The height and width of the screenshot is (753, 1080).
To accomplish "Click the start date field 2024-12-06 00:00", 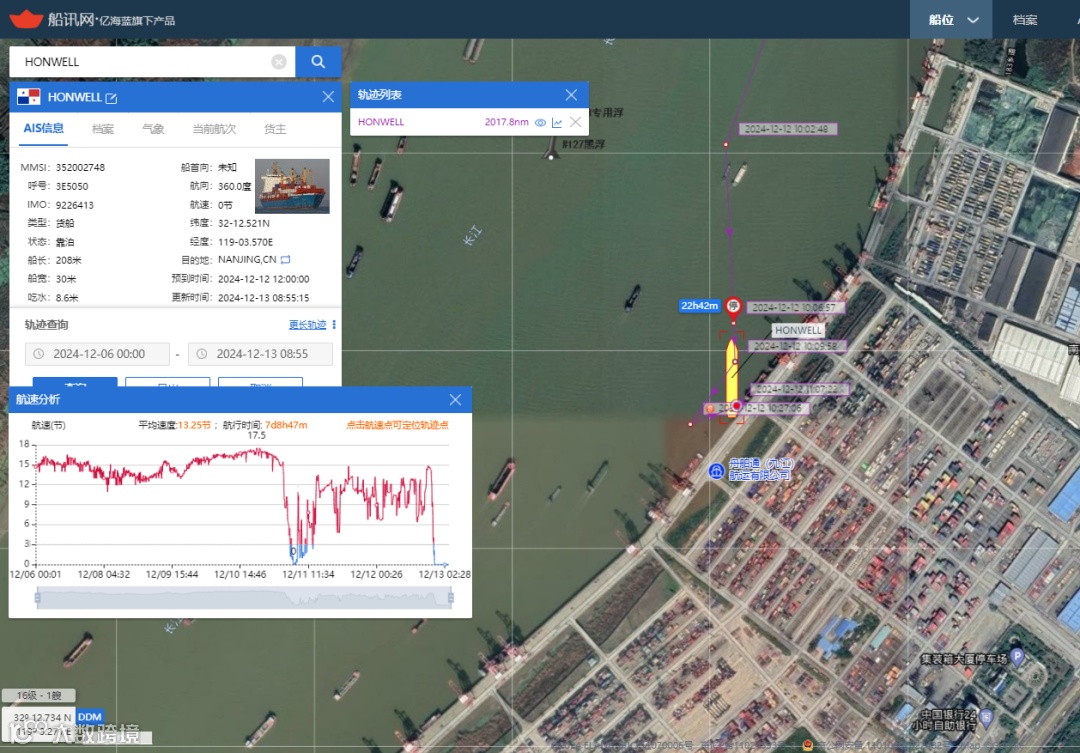I will [x=97, y=354].
